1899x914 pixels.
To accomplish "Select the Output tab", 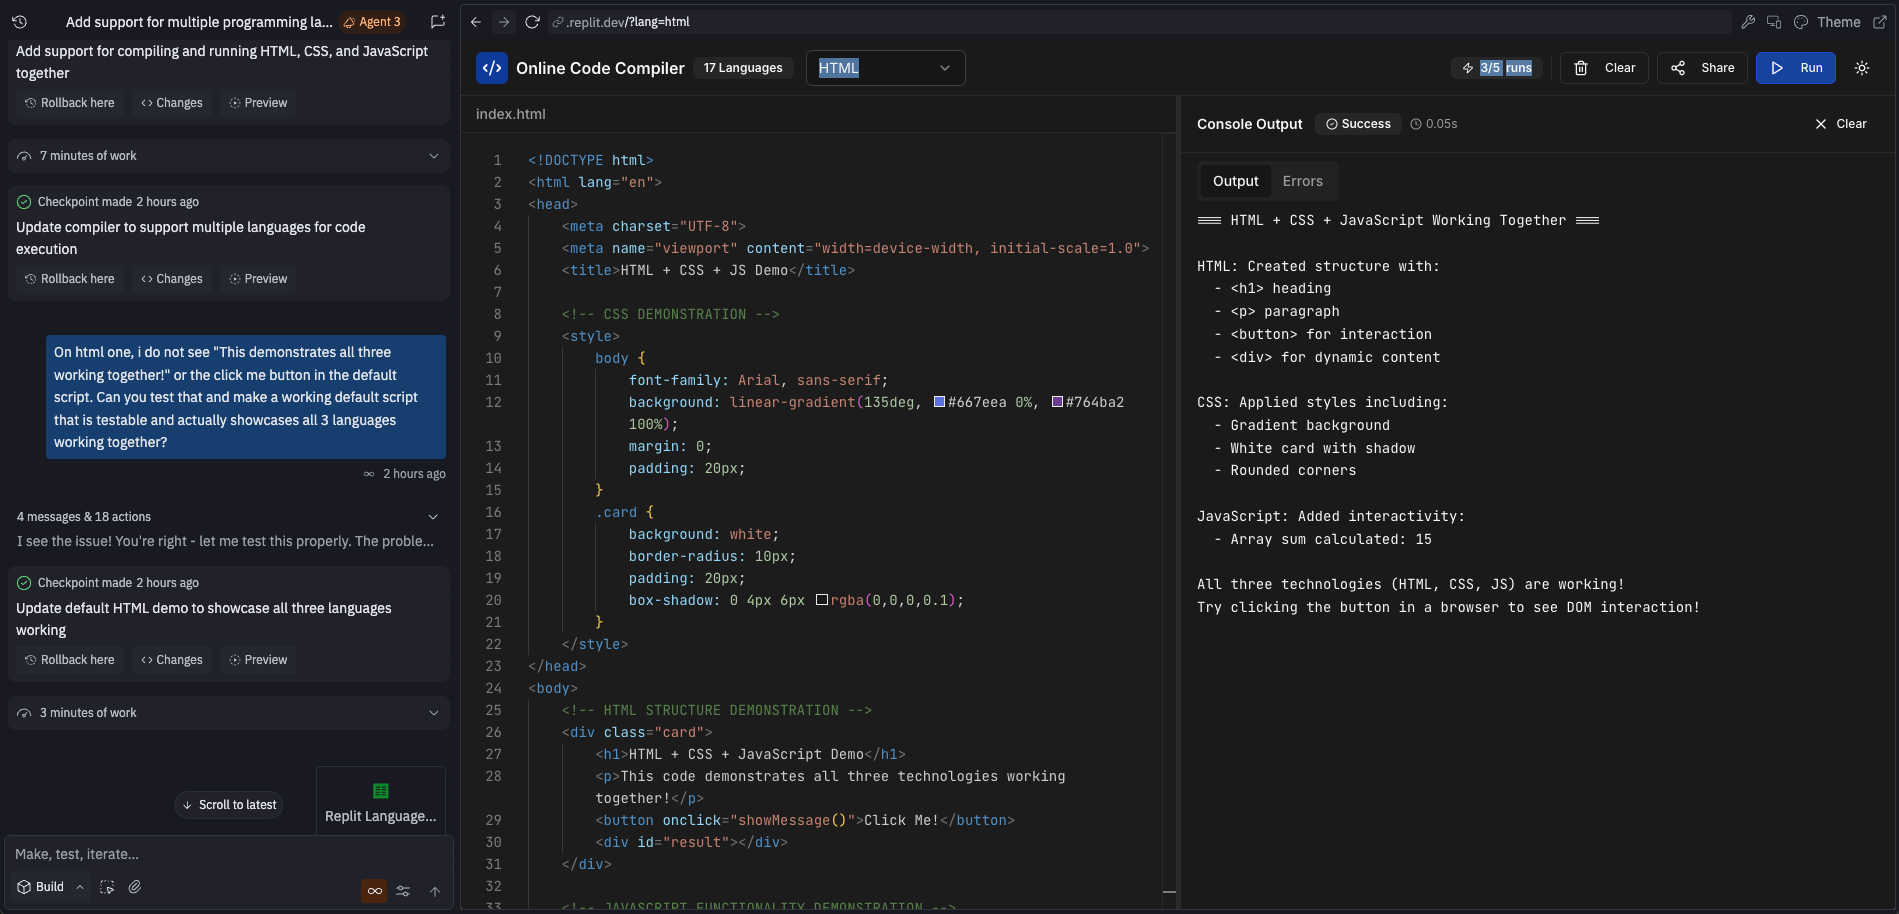I will 1235,181.
